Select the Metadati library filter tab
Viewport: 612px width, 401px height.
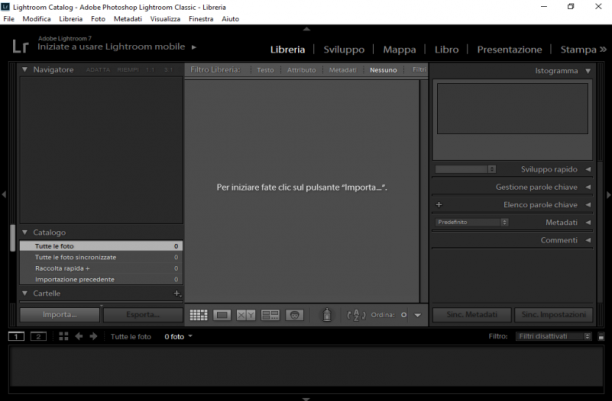tap(342, 70)
